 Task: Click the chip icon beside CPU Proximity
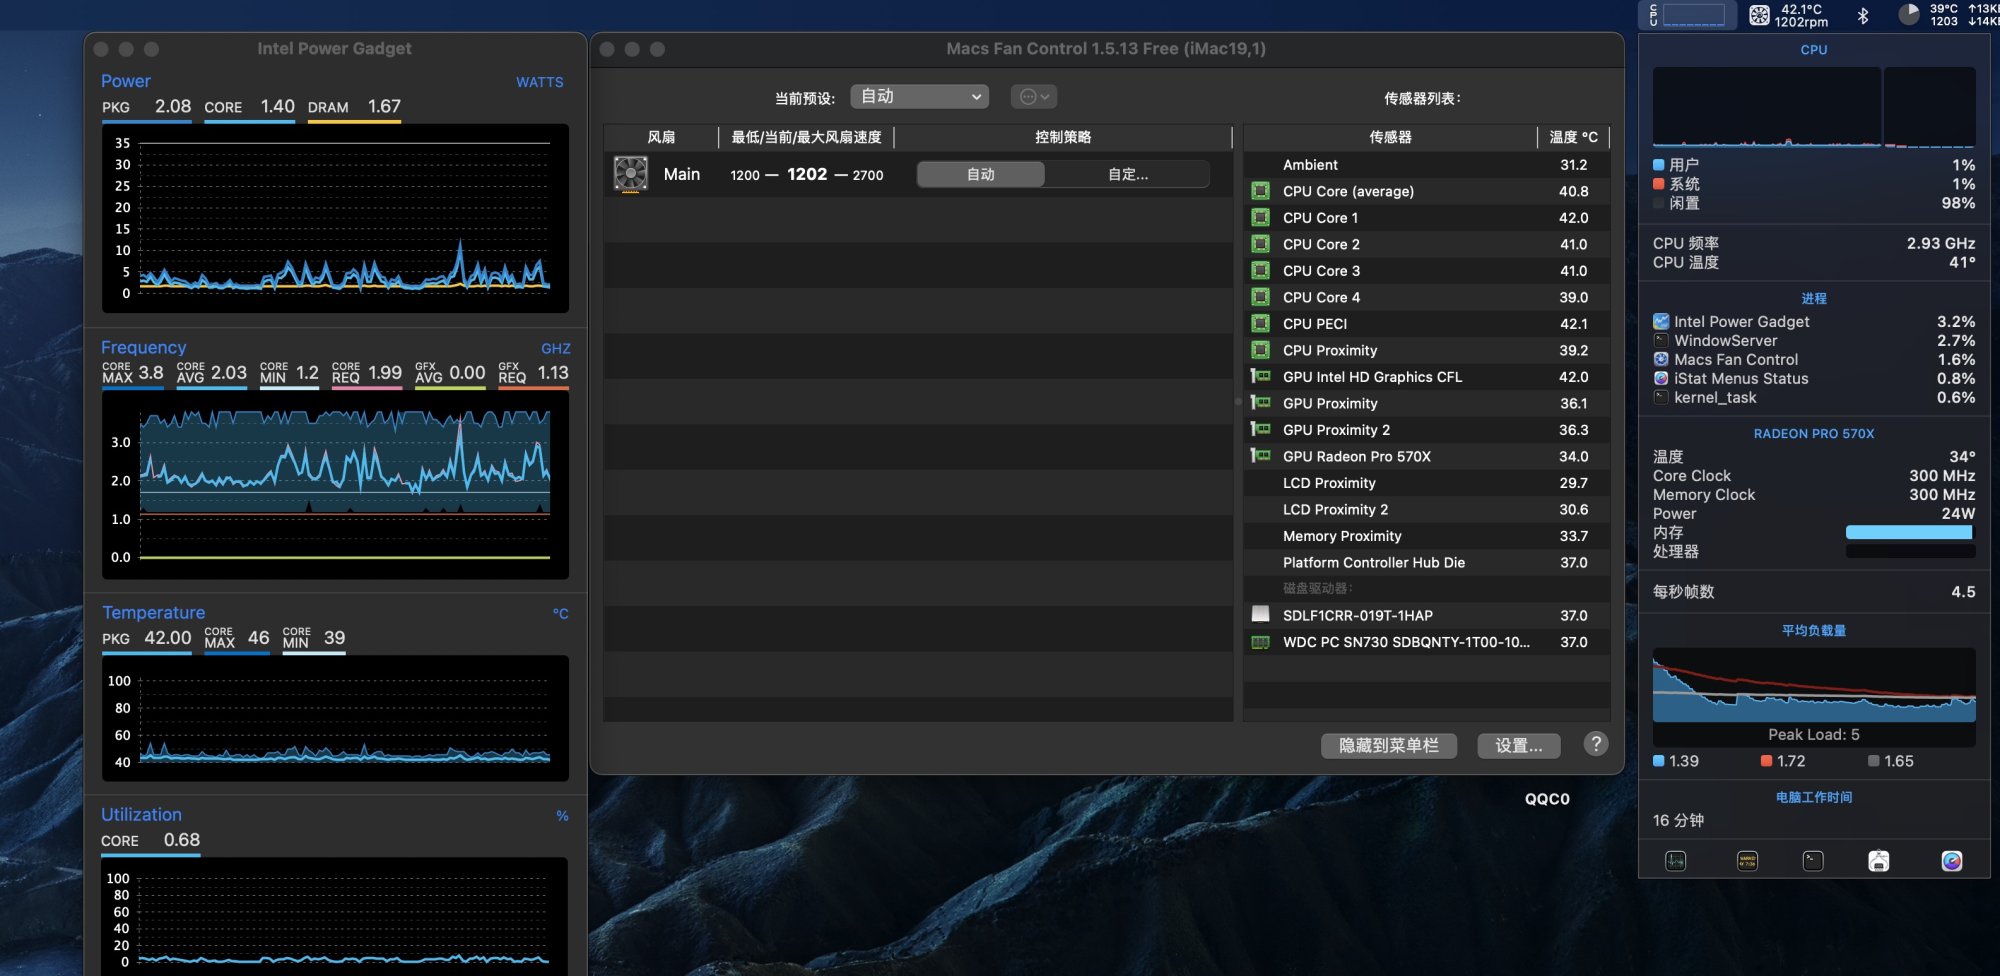coord(1261,350)
